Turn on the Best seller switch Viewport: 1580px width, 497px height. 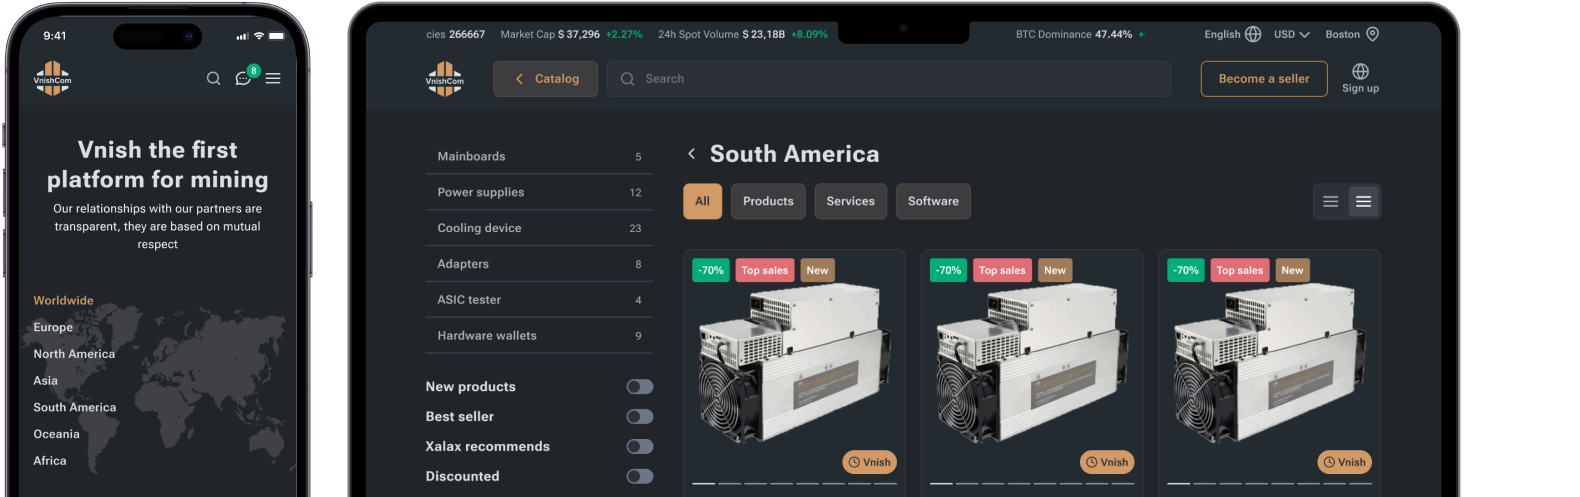639,417
